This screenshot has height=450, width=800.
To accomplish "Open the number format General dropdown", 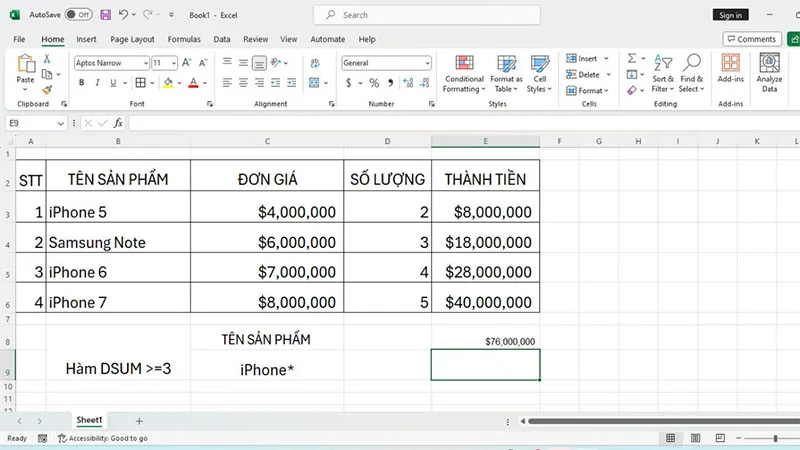I will pos(427,63).
